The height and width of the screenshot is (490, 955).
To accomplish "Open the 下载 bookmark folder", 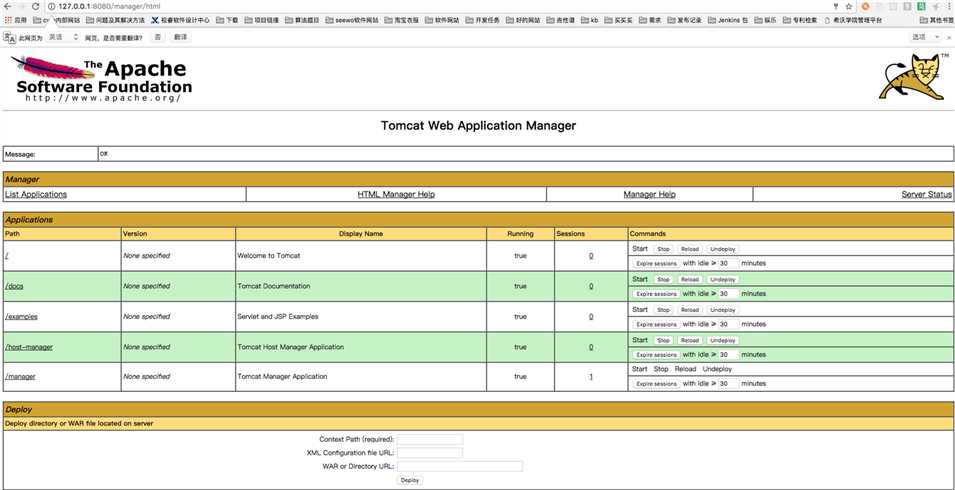I will coord(227,20).
